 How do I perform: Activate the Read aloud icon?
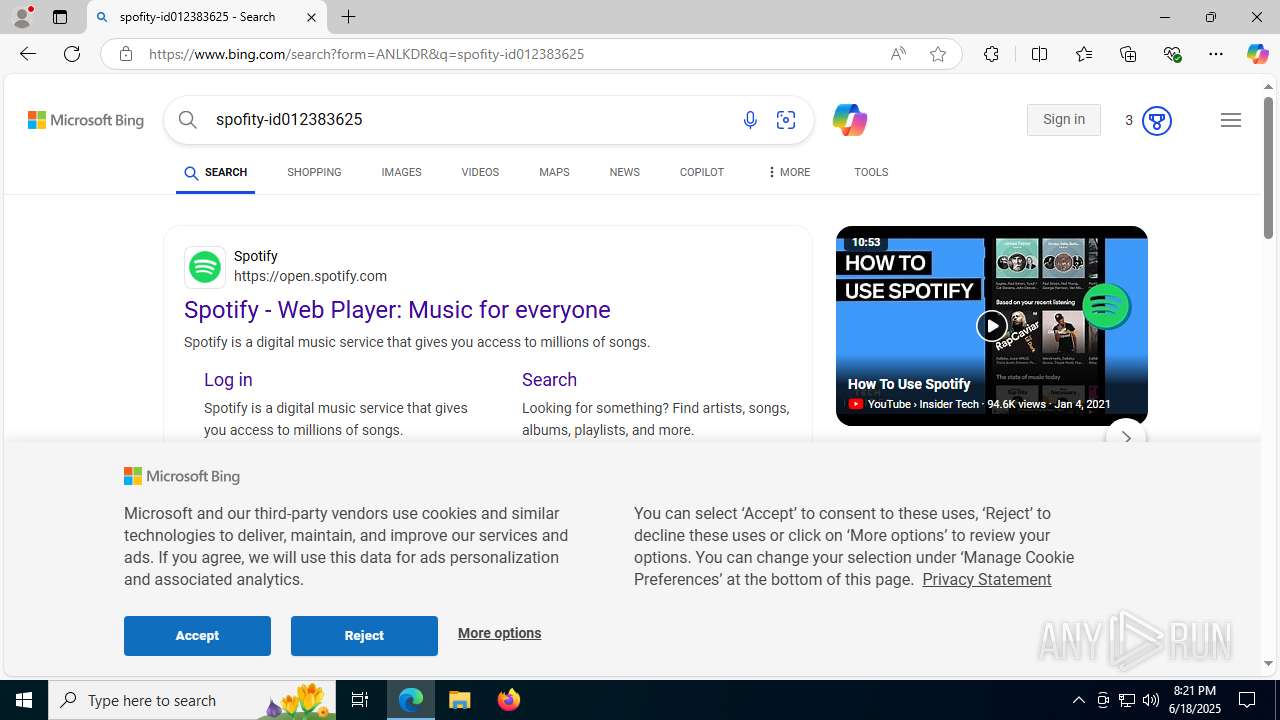[x=898, y=54]
